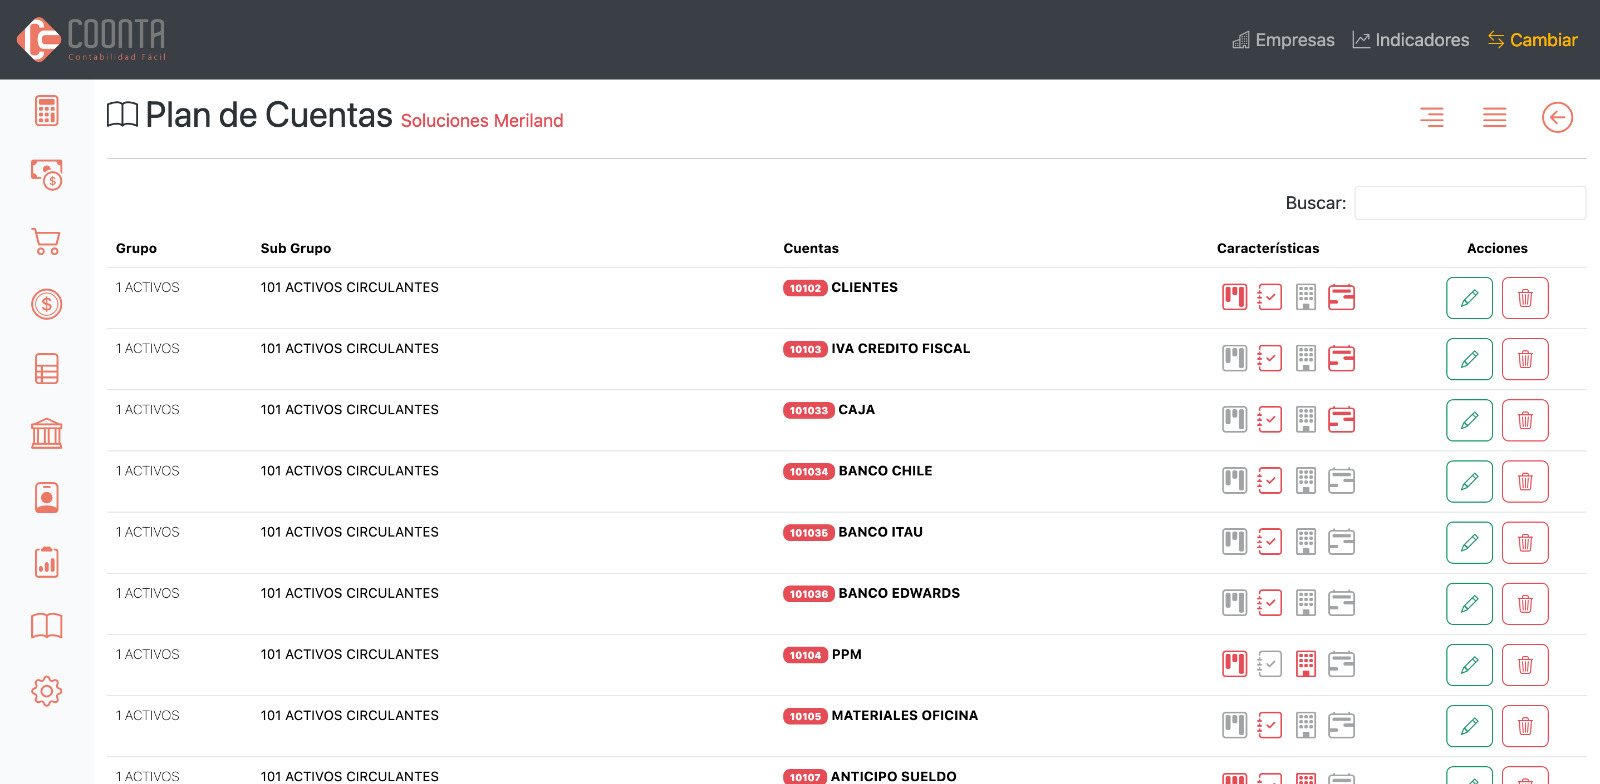Click the dollar coin sidebar icon
This screenshot has width=1600, height=784.
click(x=46, y=304)
